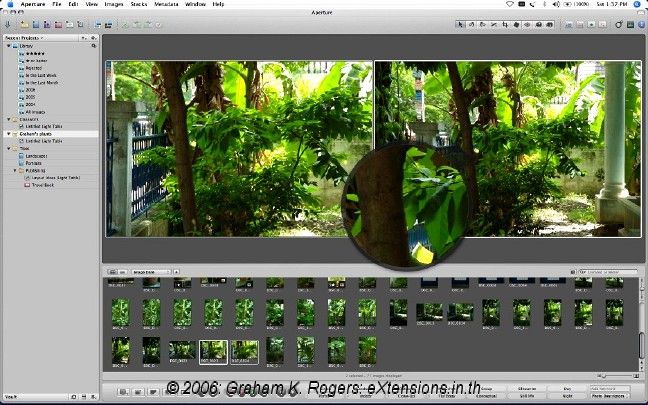The height and width of the screenshot is (405, 648).
Task: Click the New Light Table icon
Action: click(81, 25)
